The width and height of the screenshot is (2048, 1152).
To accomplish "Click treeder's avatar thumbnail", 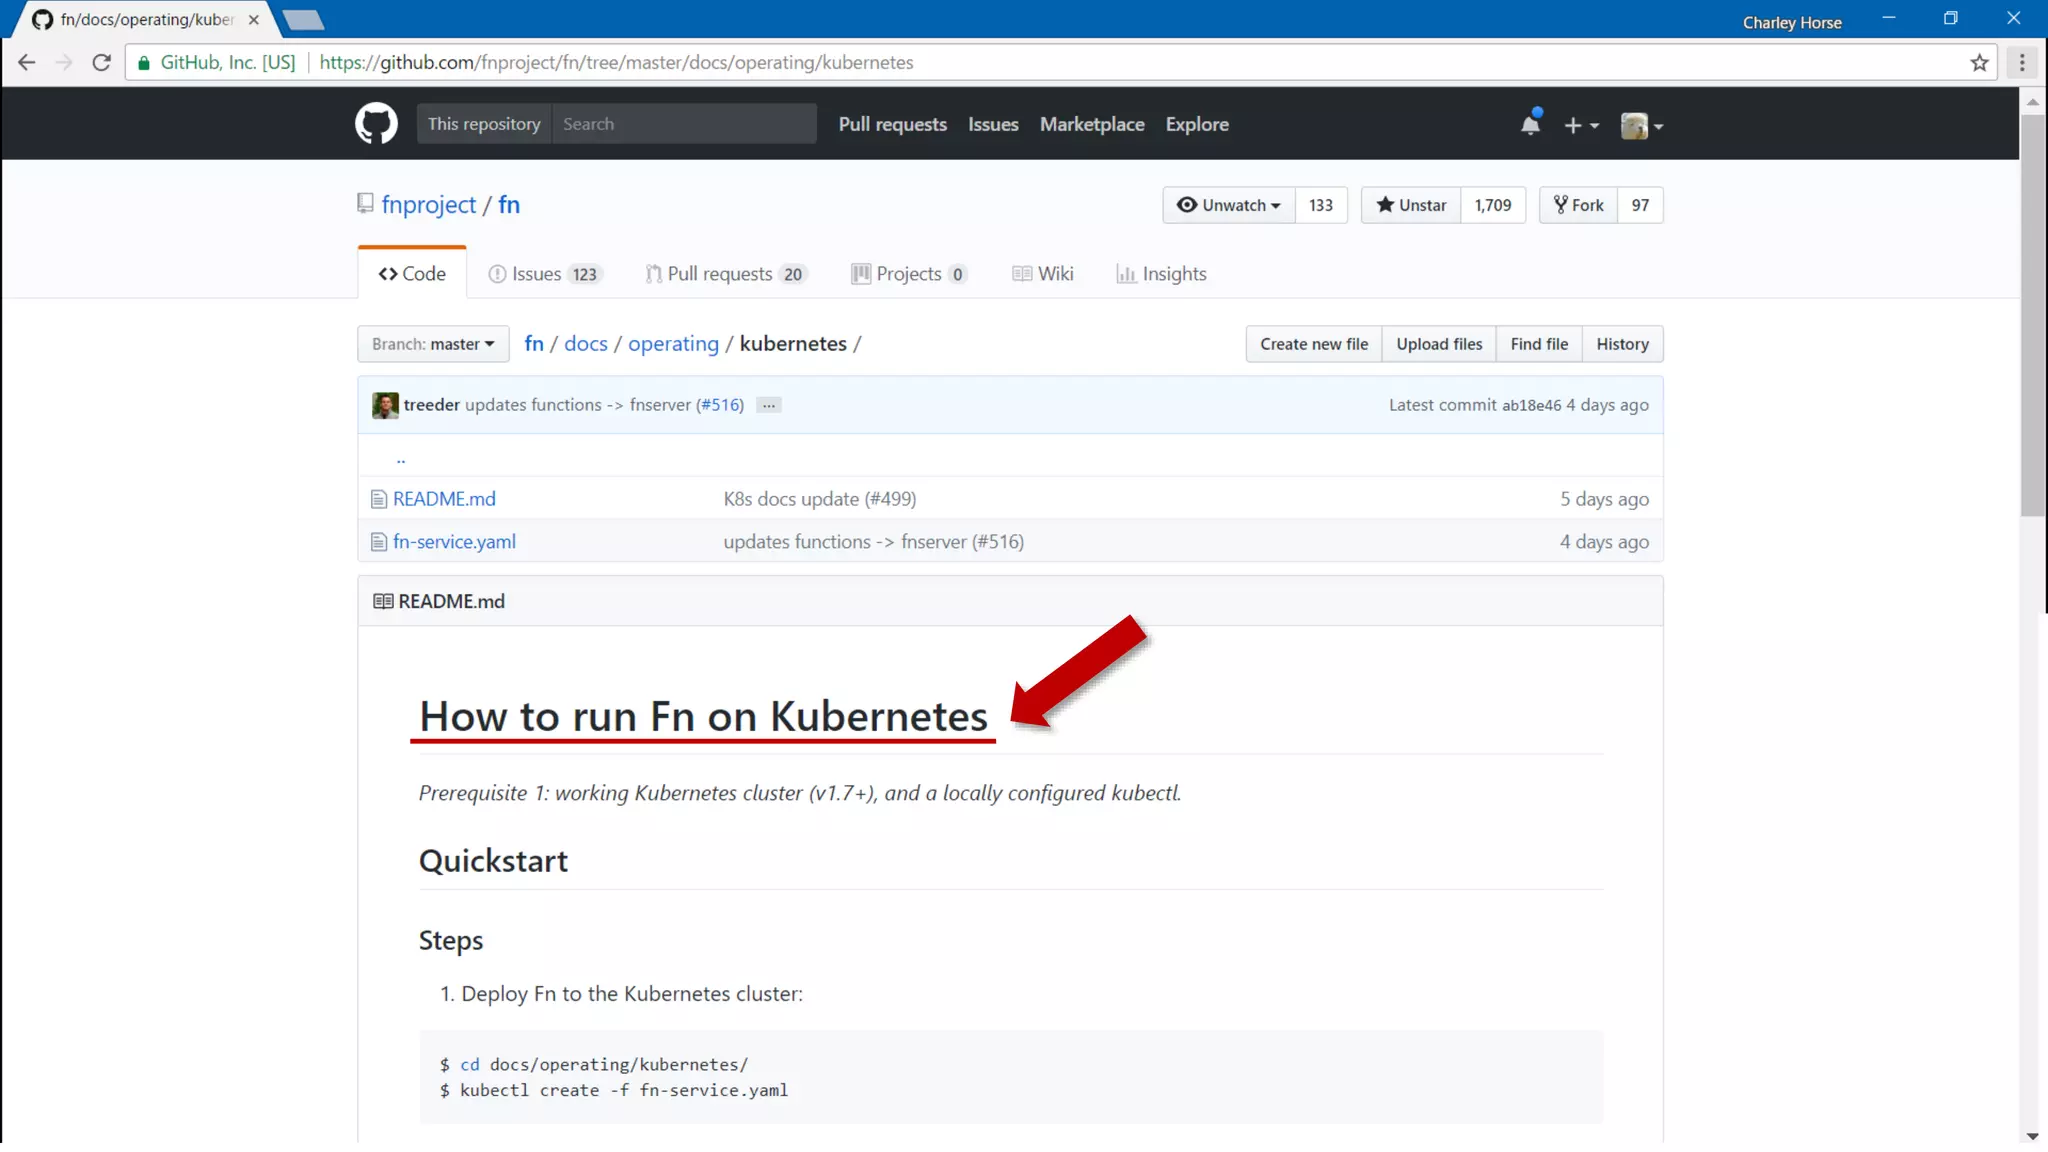I will coord(385,405).
